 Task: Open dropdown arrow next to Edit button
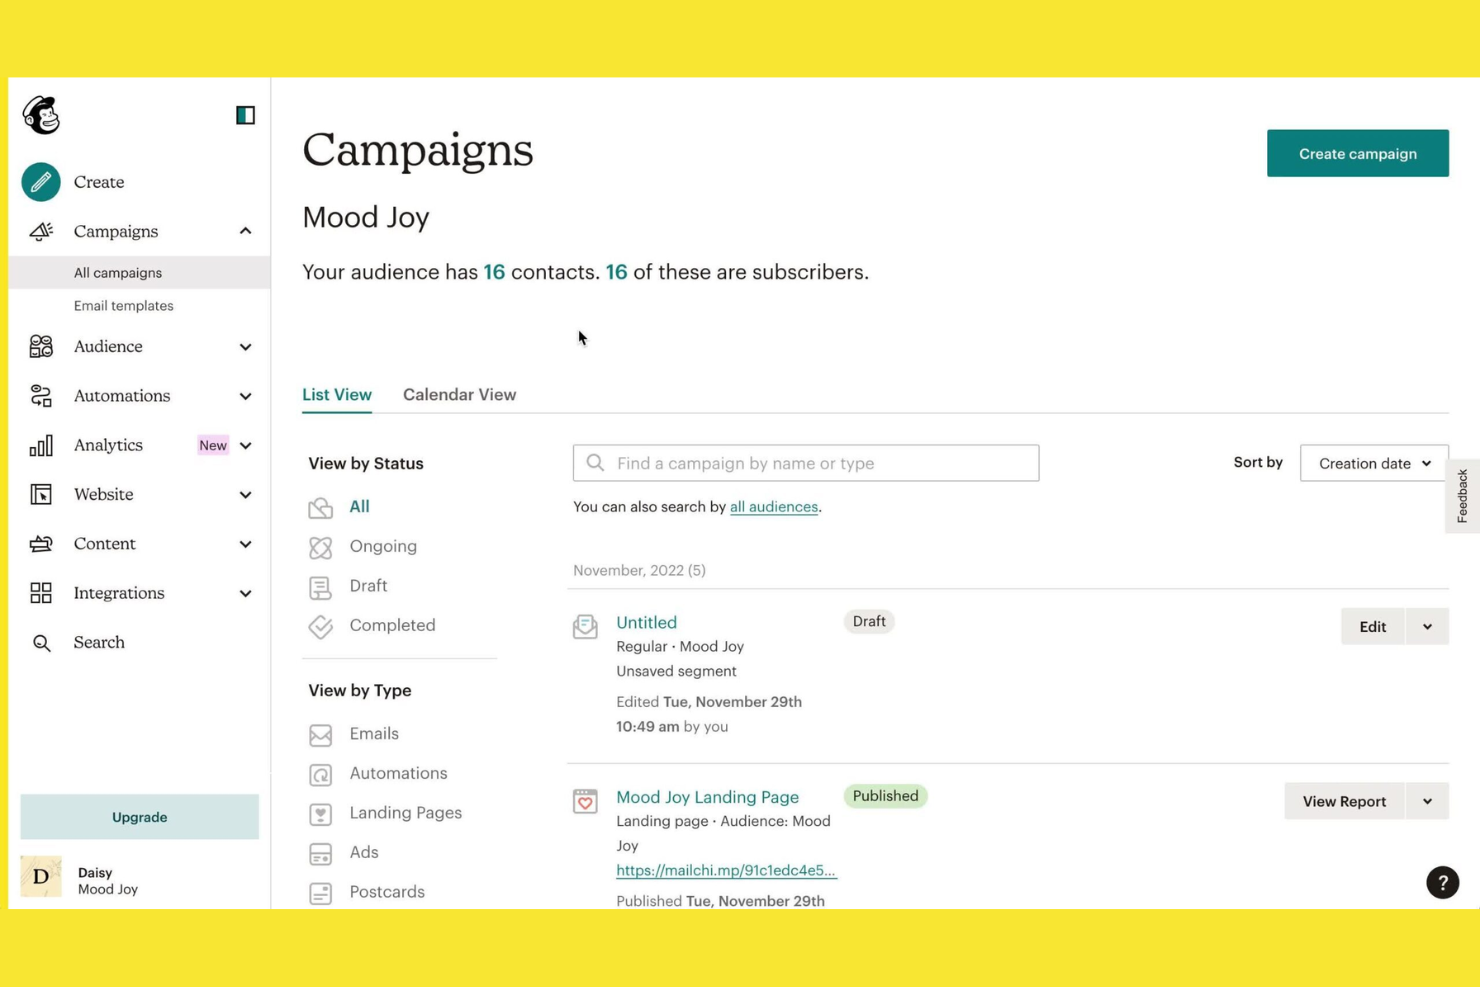point(1427,627)
